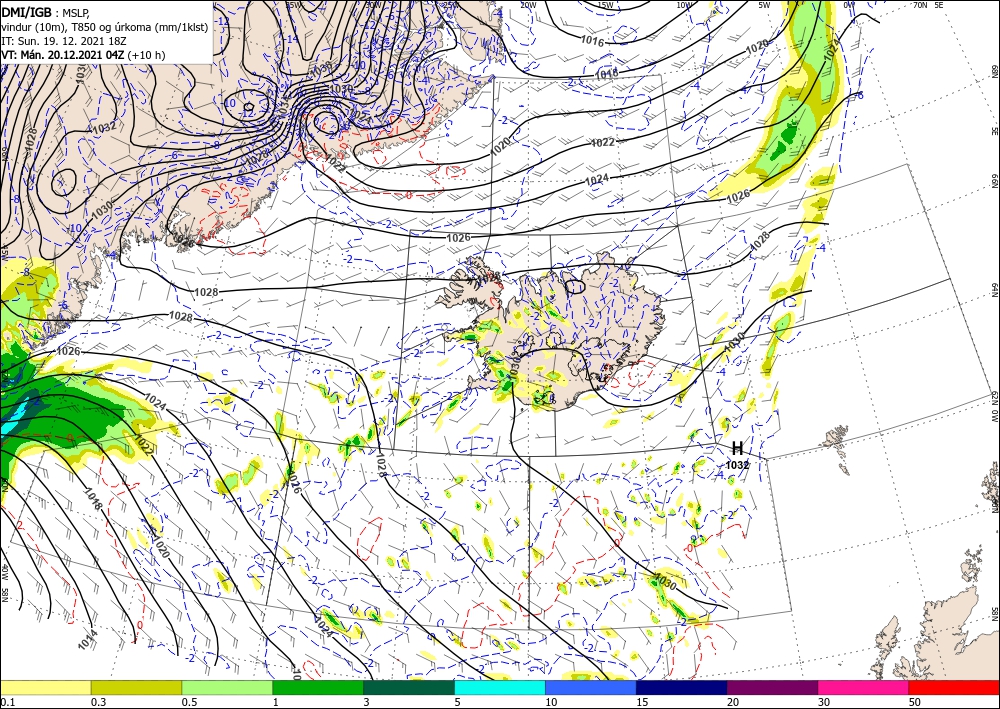The height and width of the screenshot is (709, 1000).
Task: Click the light green 0.5–1 legend swatch
Action: [227, 687]
